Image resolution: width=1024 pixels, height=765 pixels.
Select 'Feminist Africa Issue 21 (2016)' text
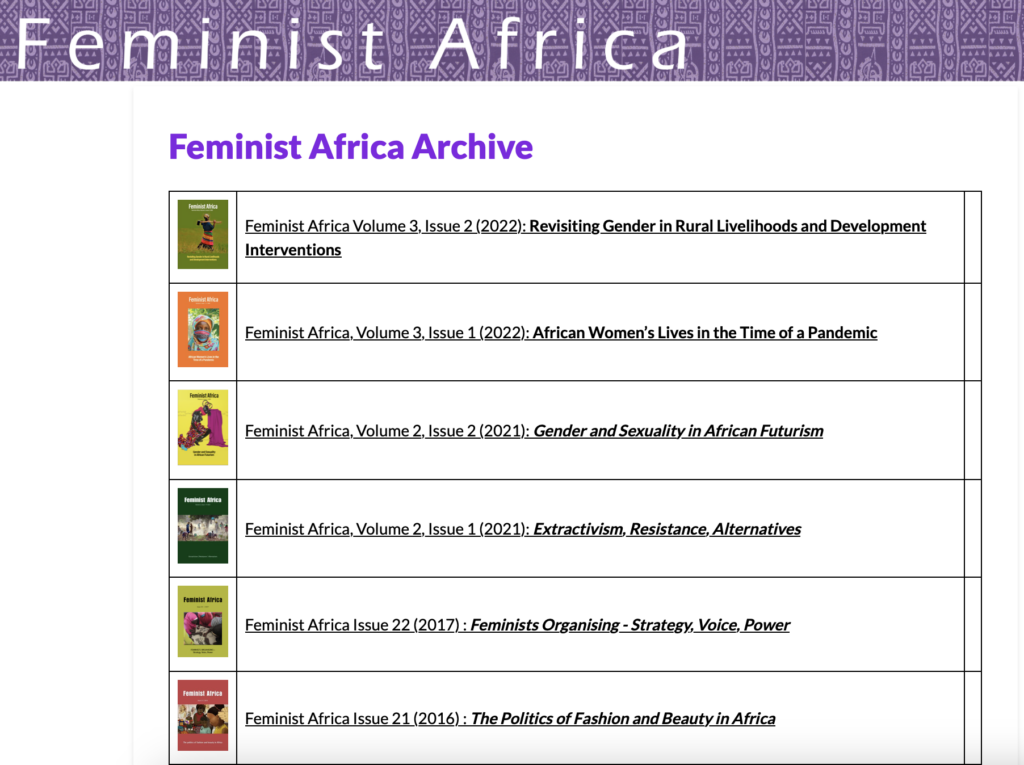pyautogui.click(x=353, y=719)
